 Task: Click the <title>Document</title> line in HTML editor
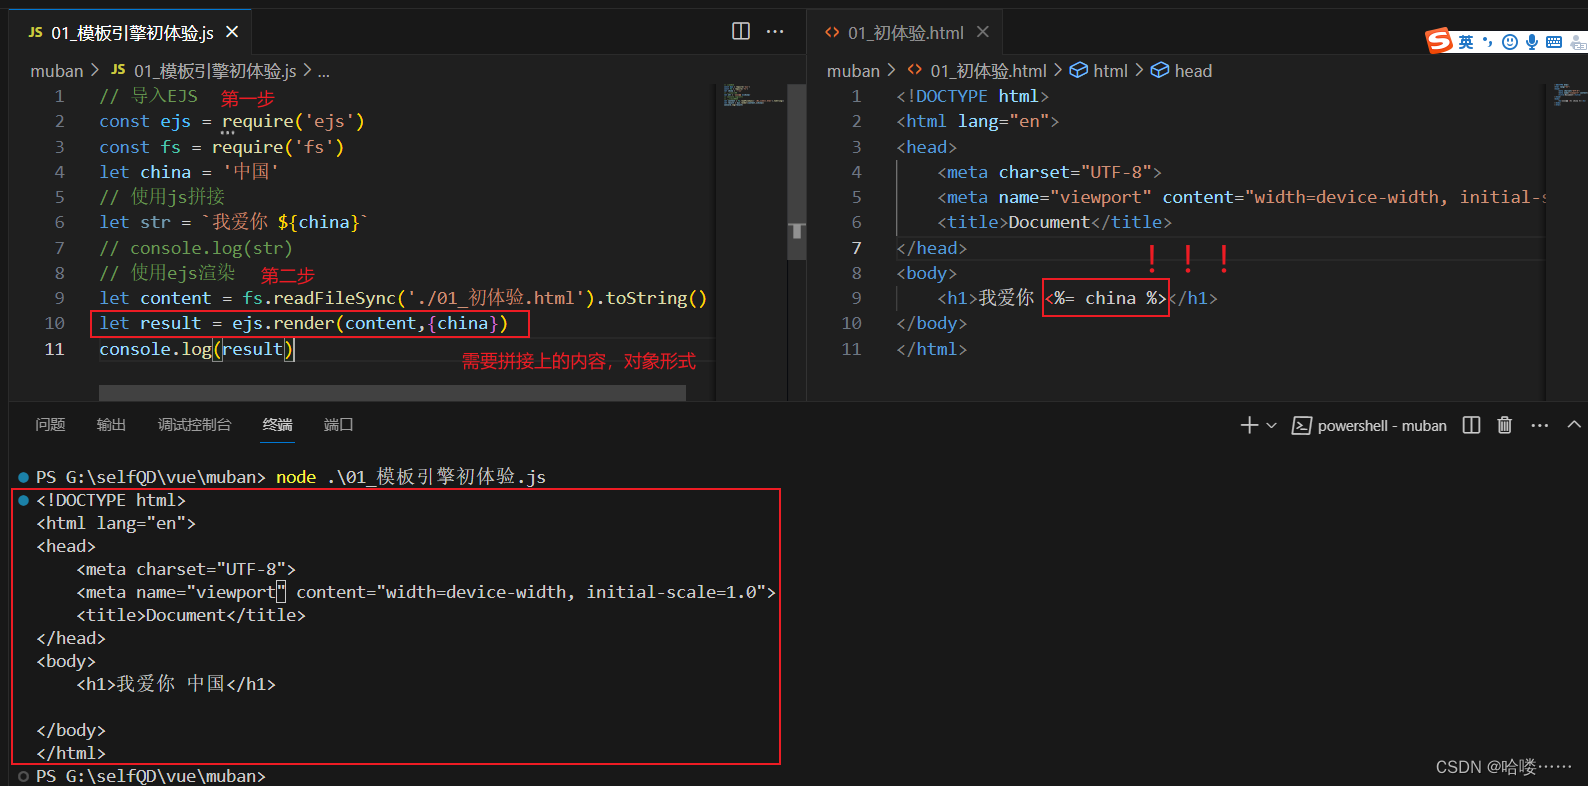point(1054,222)
